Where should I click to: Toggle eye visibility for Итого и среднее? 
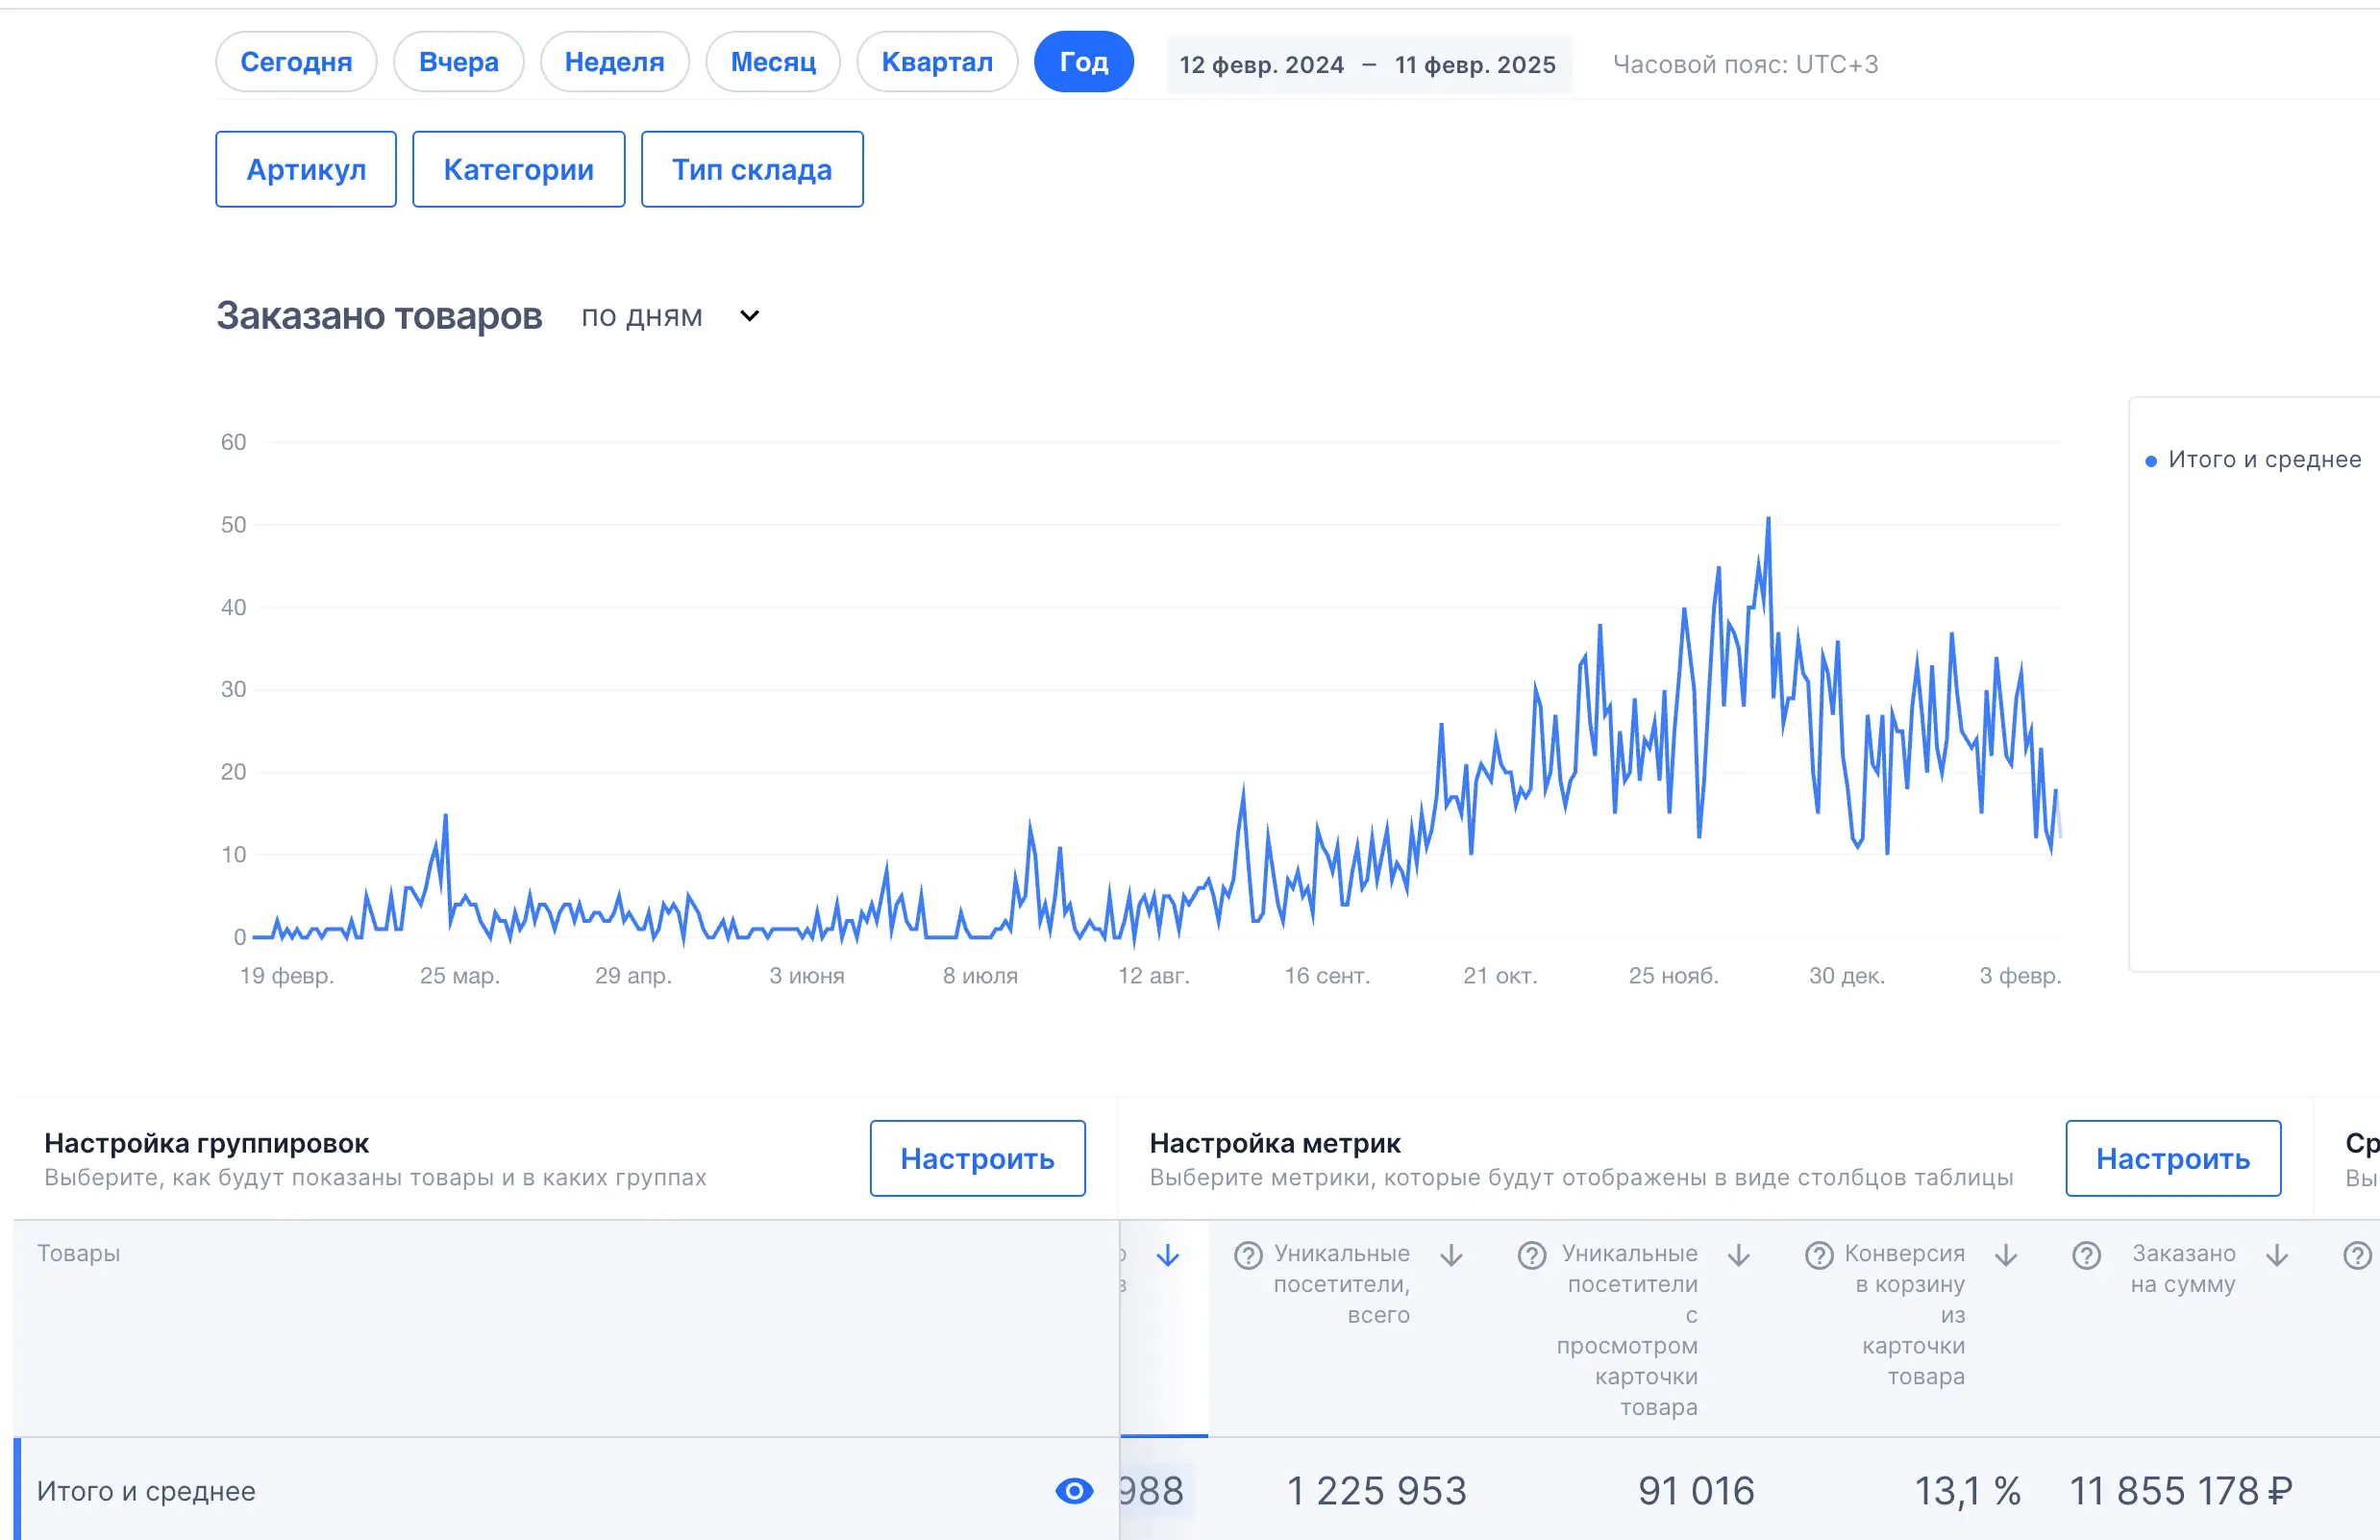pos(1073,1491)
